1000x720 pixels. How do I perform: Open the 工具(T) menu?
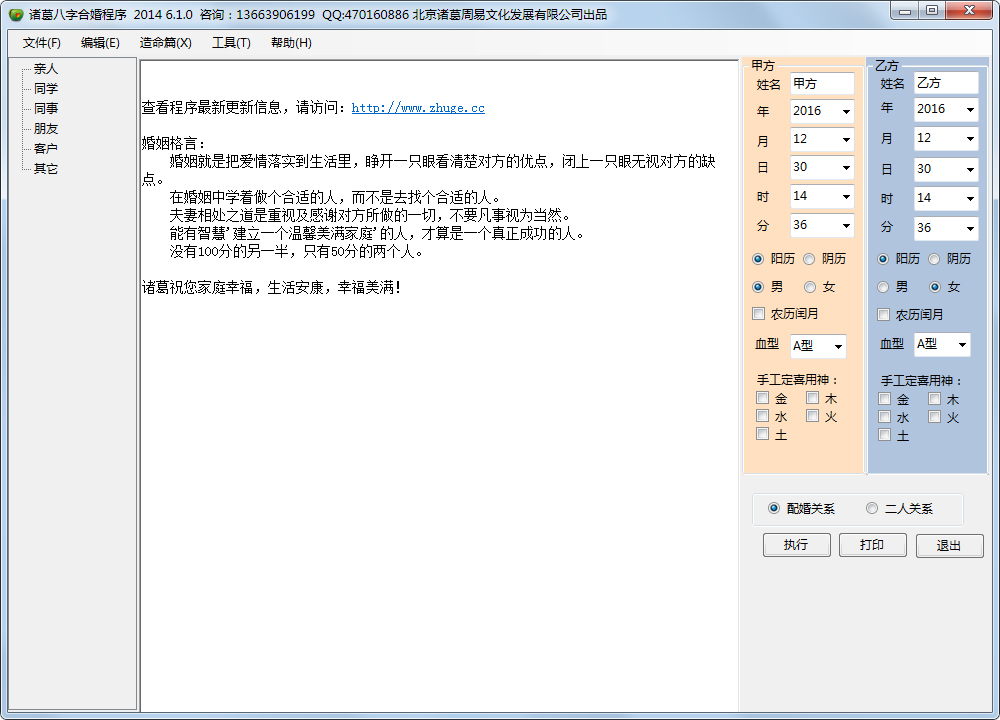tap(231, 43)
